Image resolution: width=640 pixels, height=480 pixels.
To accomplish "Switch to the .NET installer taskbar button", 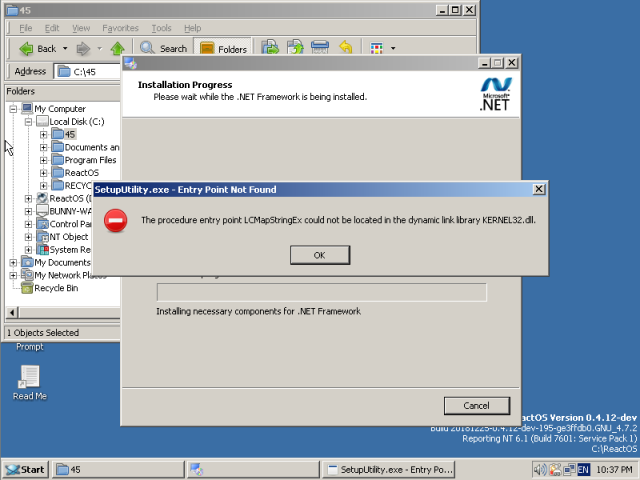I will tap(253, 470).
